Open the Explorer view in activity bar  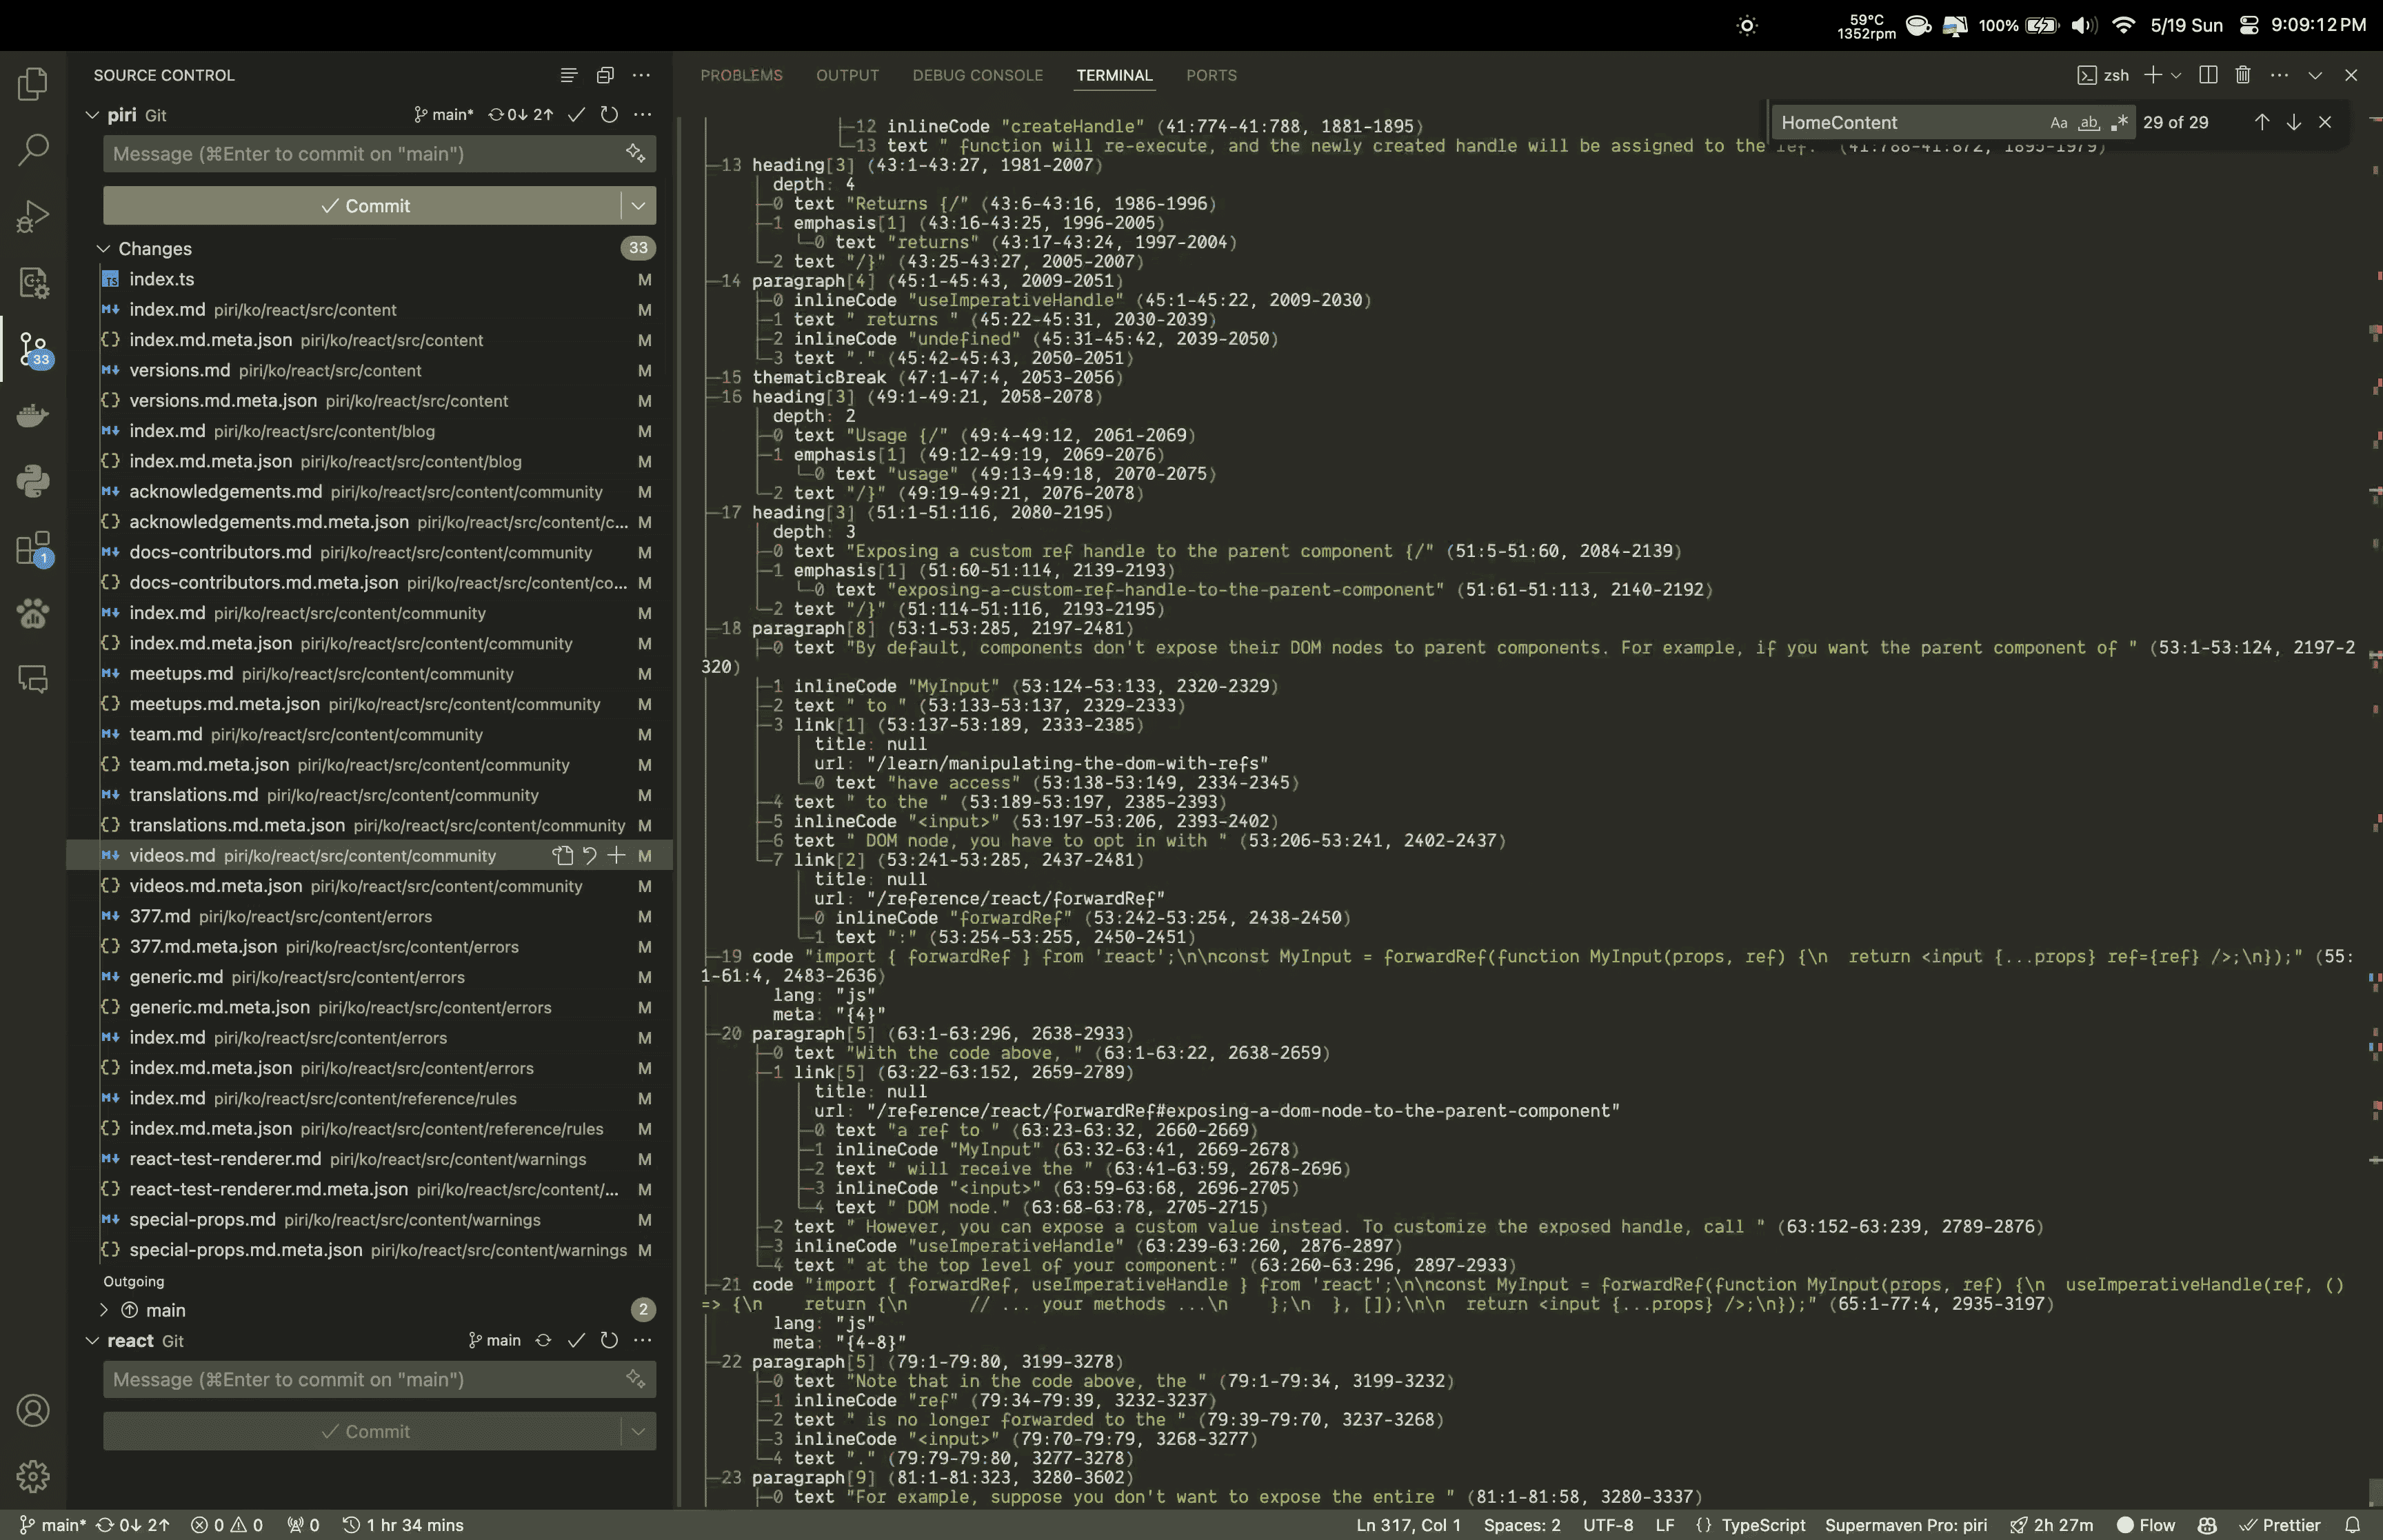click(x=33, y=84)
